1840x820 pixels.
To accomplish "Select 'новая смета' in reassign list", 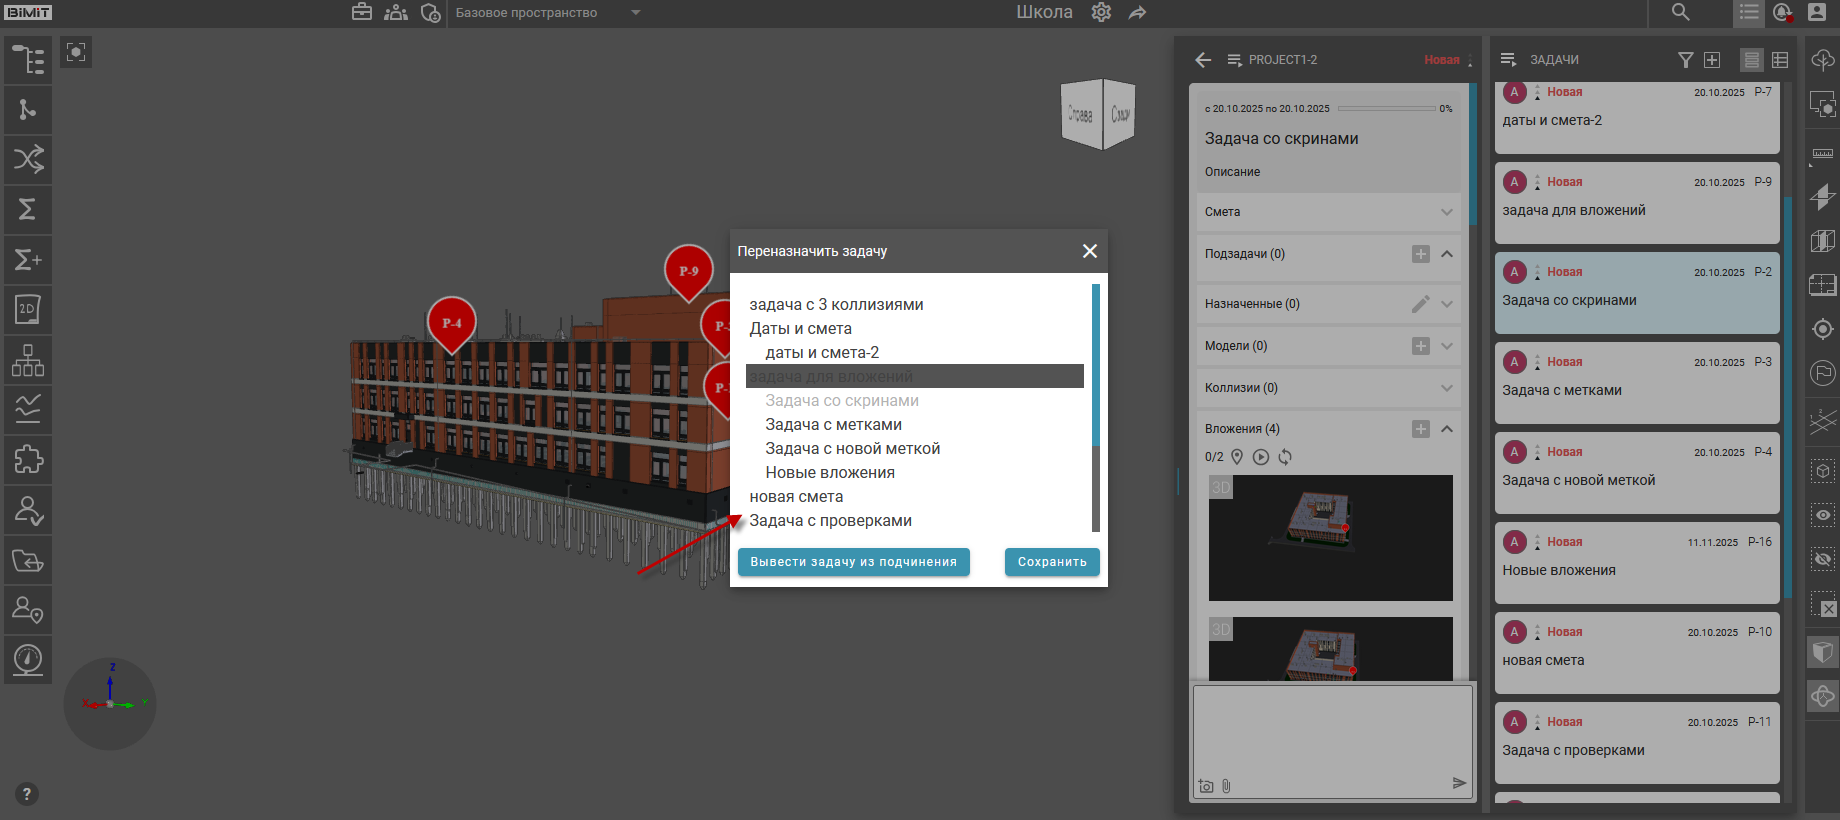I will [x=796, y=497].
